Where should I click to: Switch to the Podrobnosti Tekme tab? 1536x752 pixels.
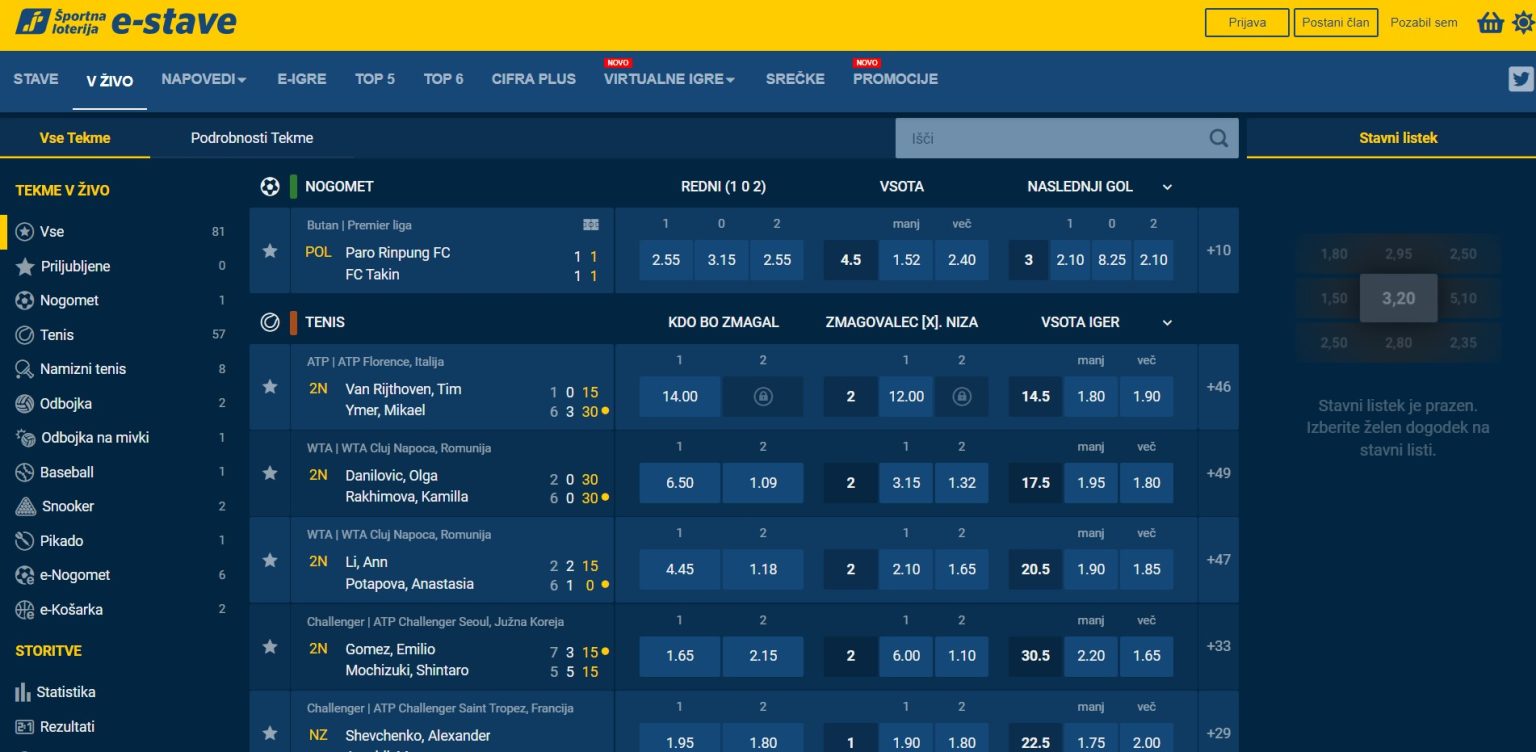[252, 138]
